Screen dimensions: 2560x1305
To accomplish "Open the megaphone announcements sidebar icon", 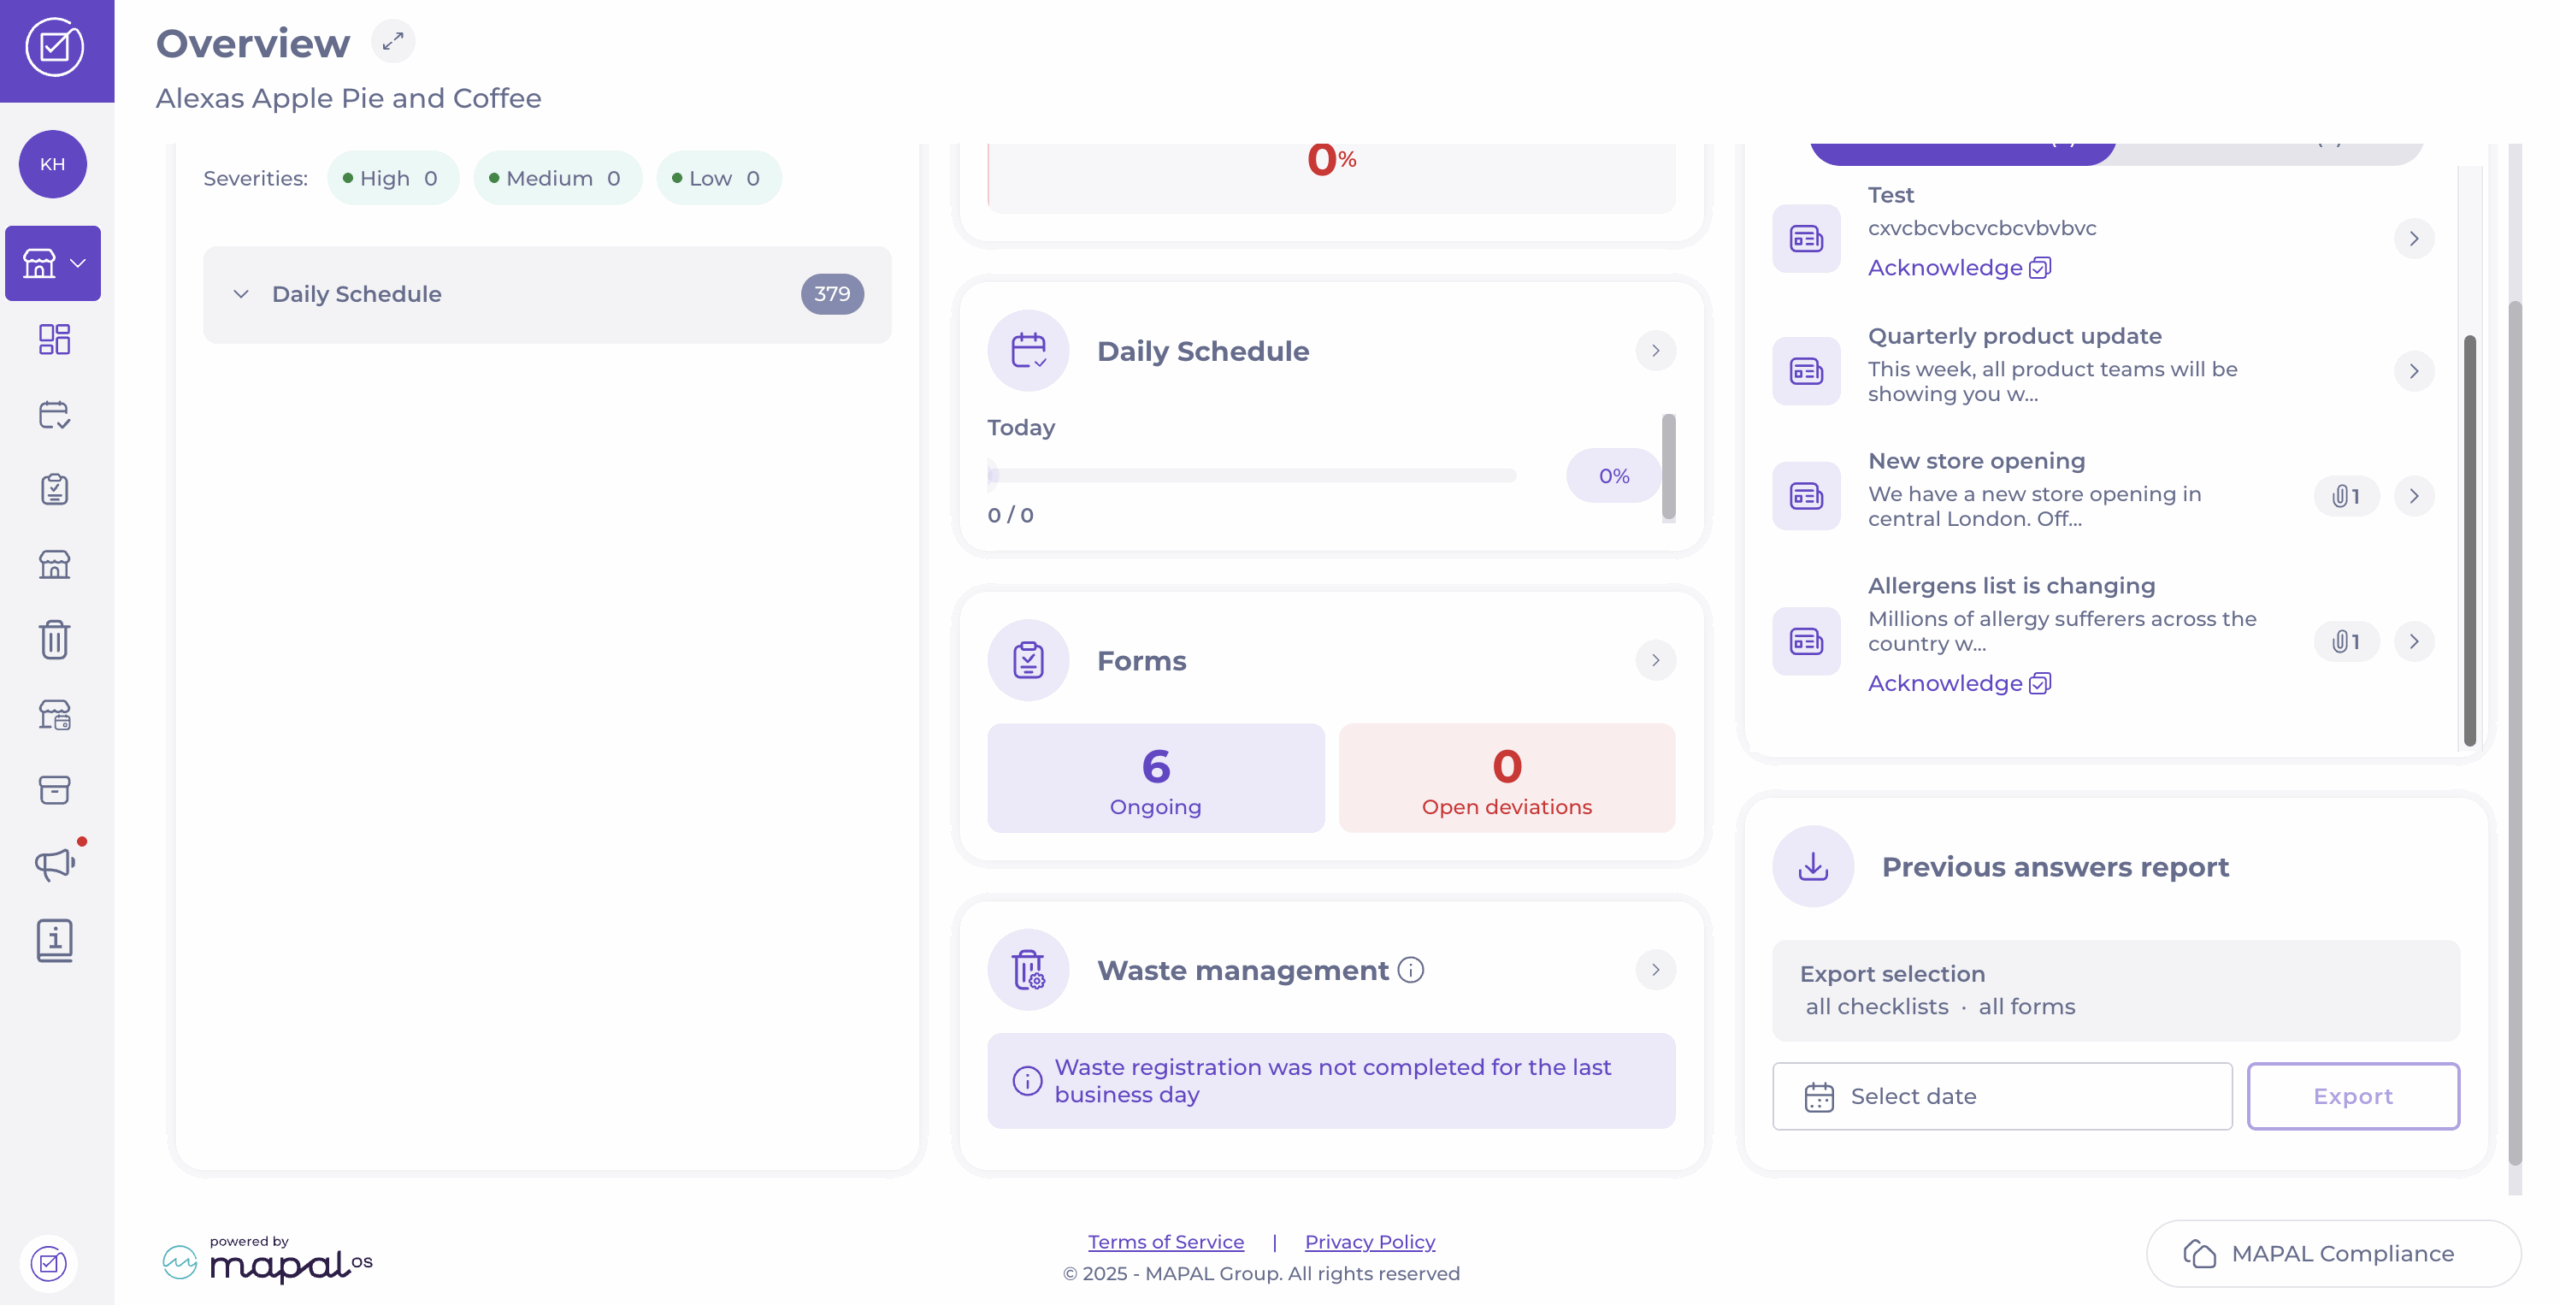I will point(54,863).
